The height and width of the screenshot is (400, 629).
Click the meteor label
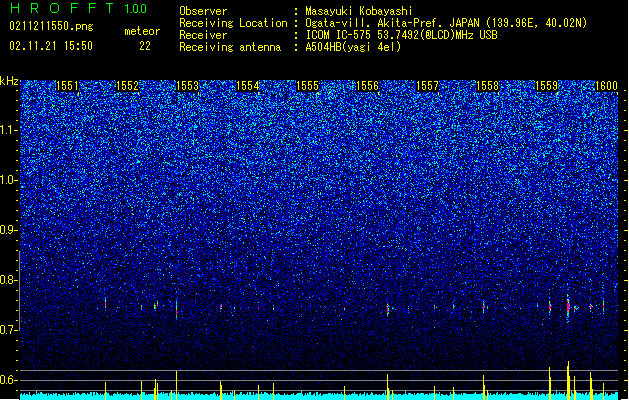point(142,31)
